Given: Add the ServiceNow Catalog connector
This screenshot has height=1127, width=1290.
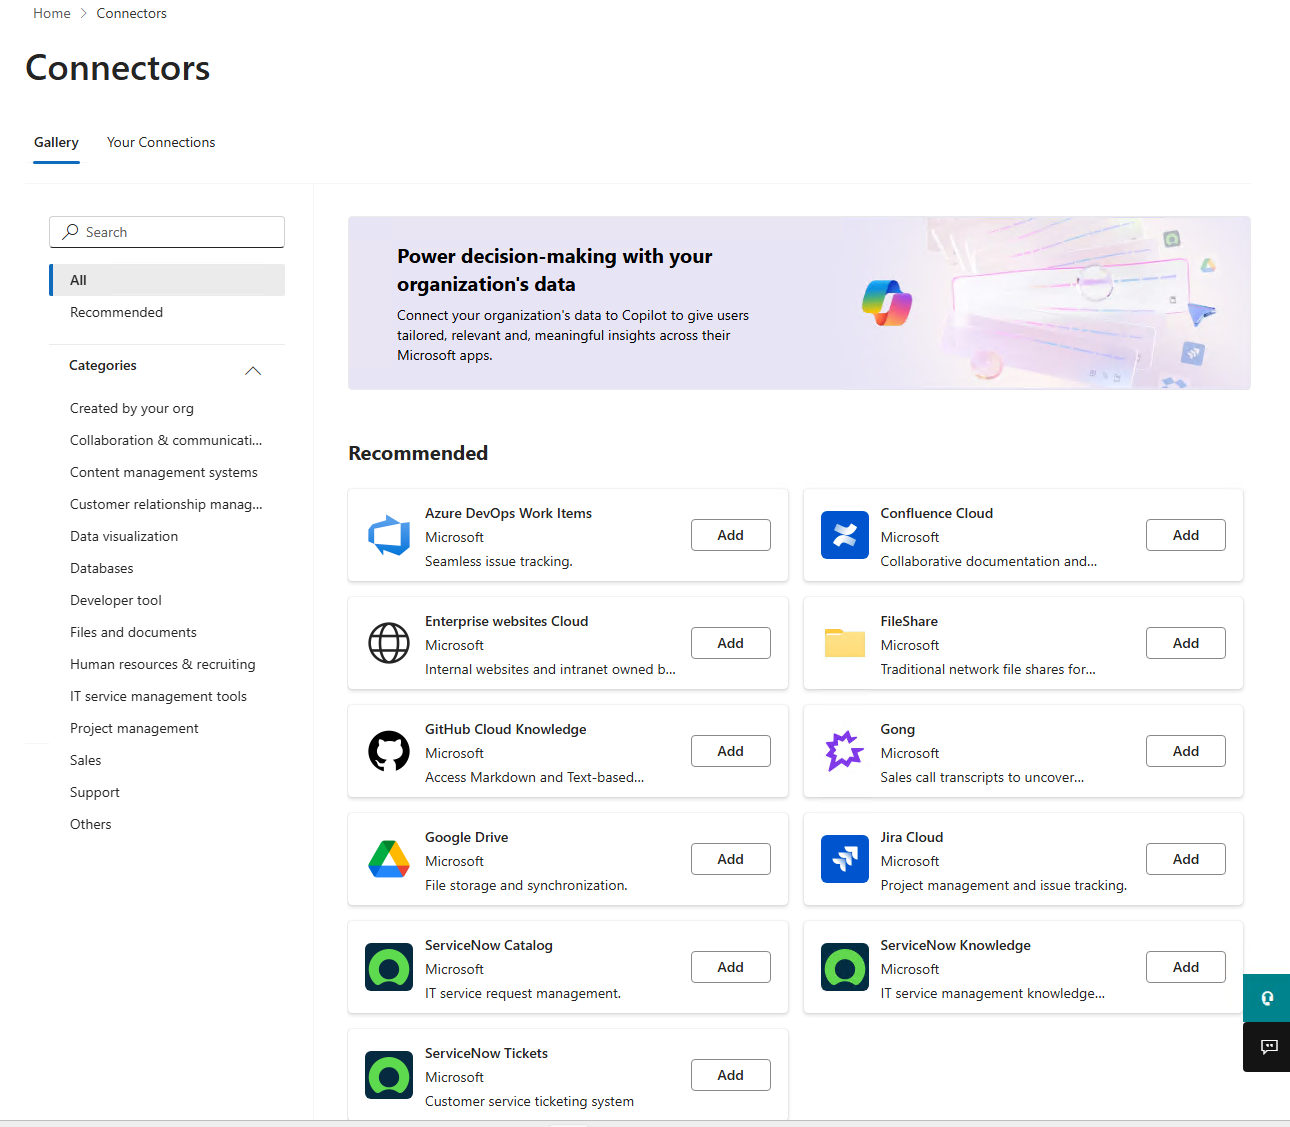Looking at the screenshot, I should click(731, 967).
